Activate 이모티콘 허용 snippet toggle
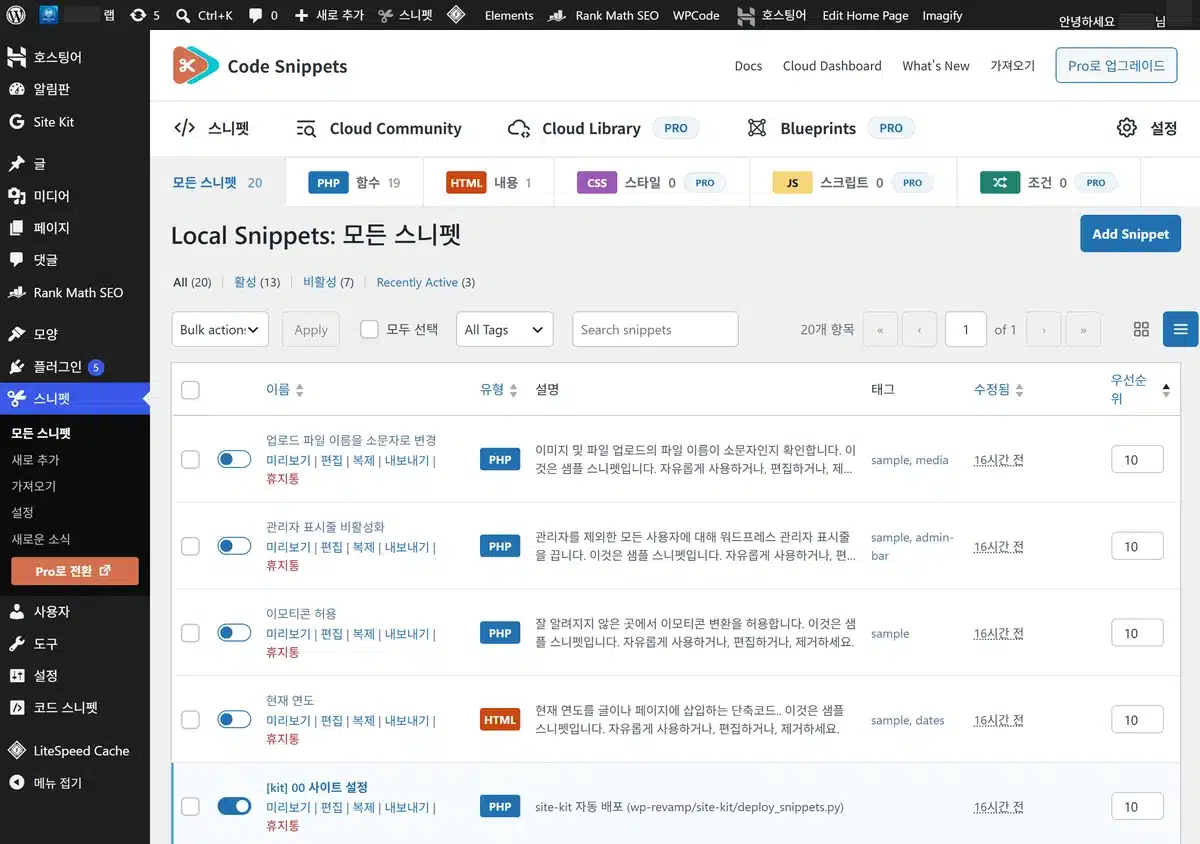 (x=234, y=633)
